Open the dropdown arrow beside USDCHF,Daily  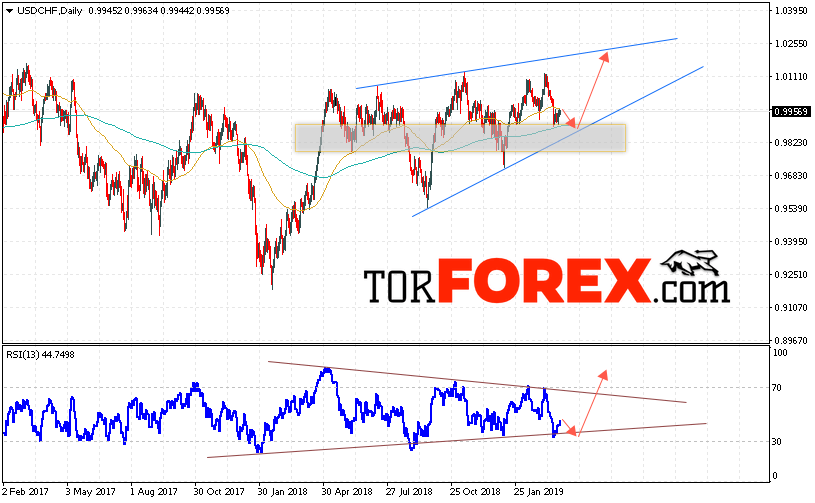coord(9,11)
